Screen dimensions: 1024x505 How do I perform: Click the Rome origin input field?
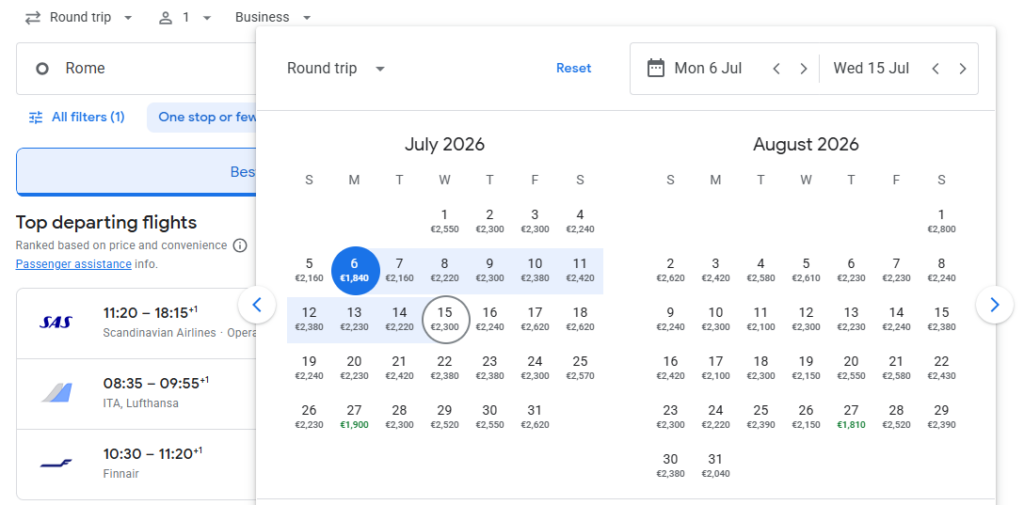coord(137,69)
